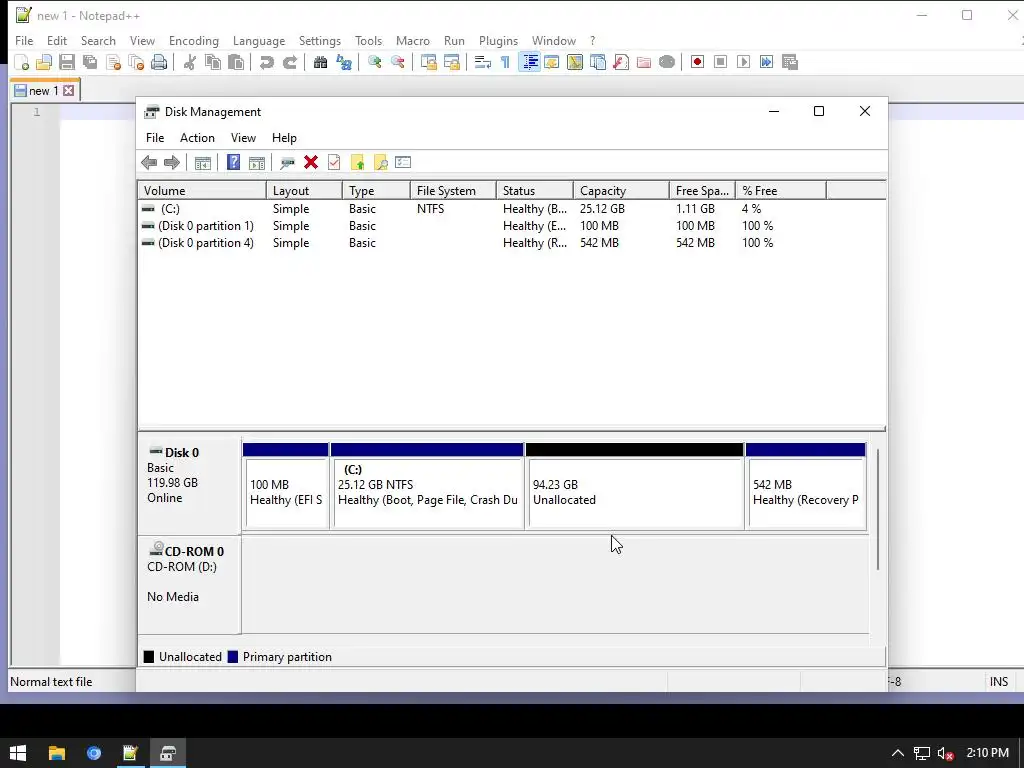Play back recorded macro in Notepad++
Image resolution: width=1024 pixels, height=768 pixels.
point(743,62)
